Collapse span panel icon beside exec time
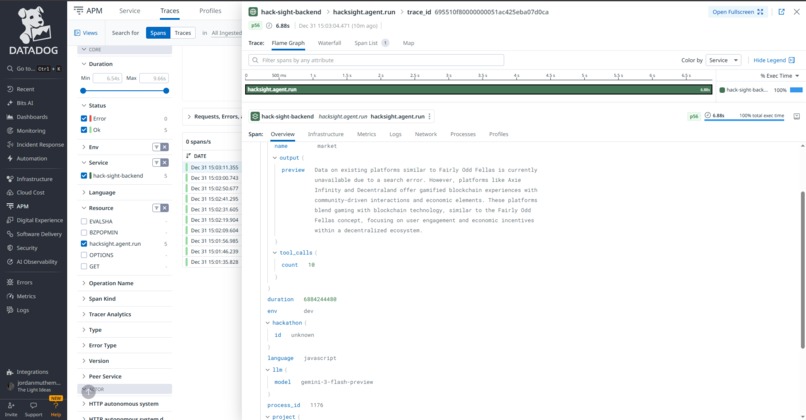This screenshot has height=420, width=806. point(797,116)
